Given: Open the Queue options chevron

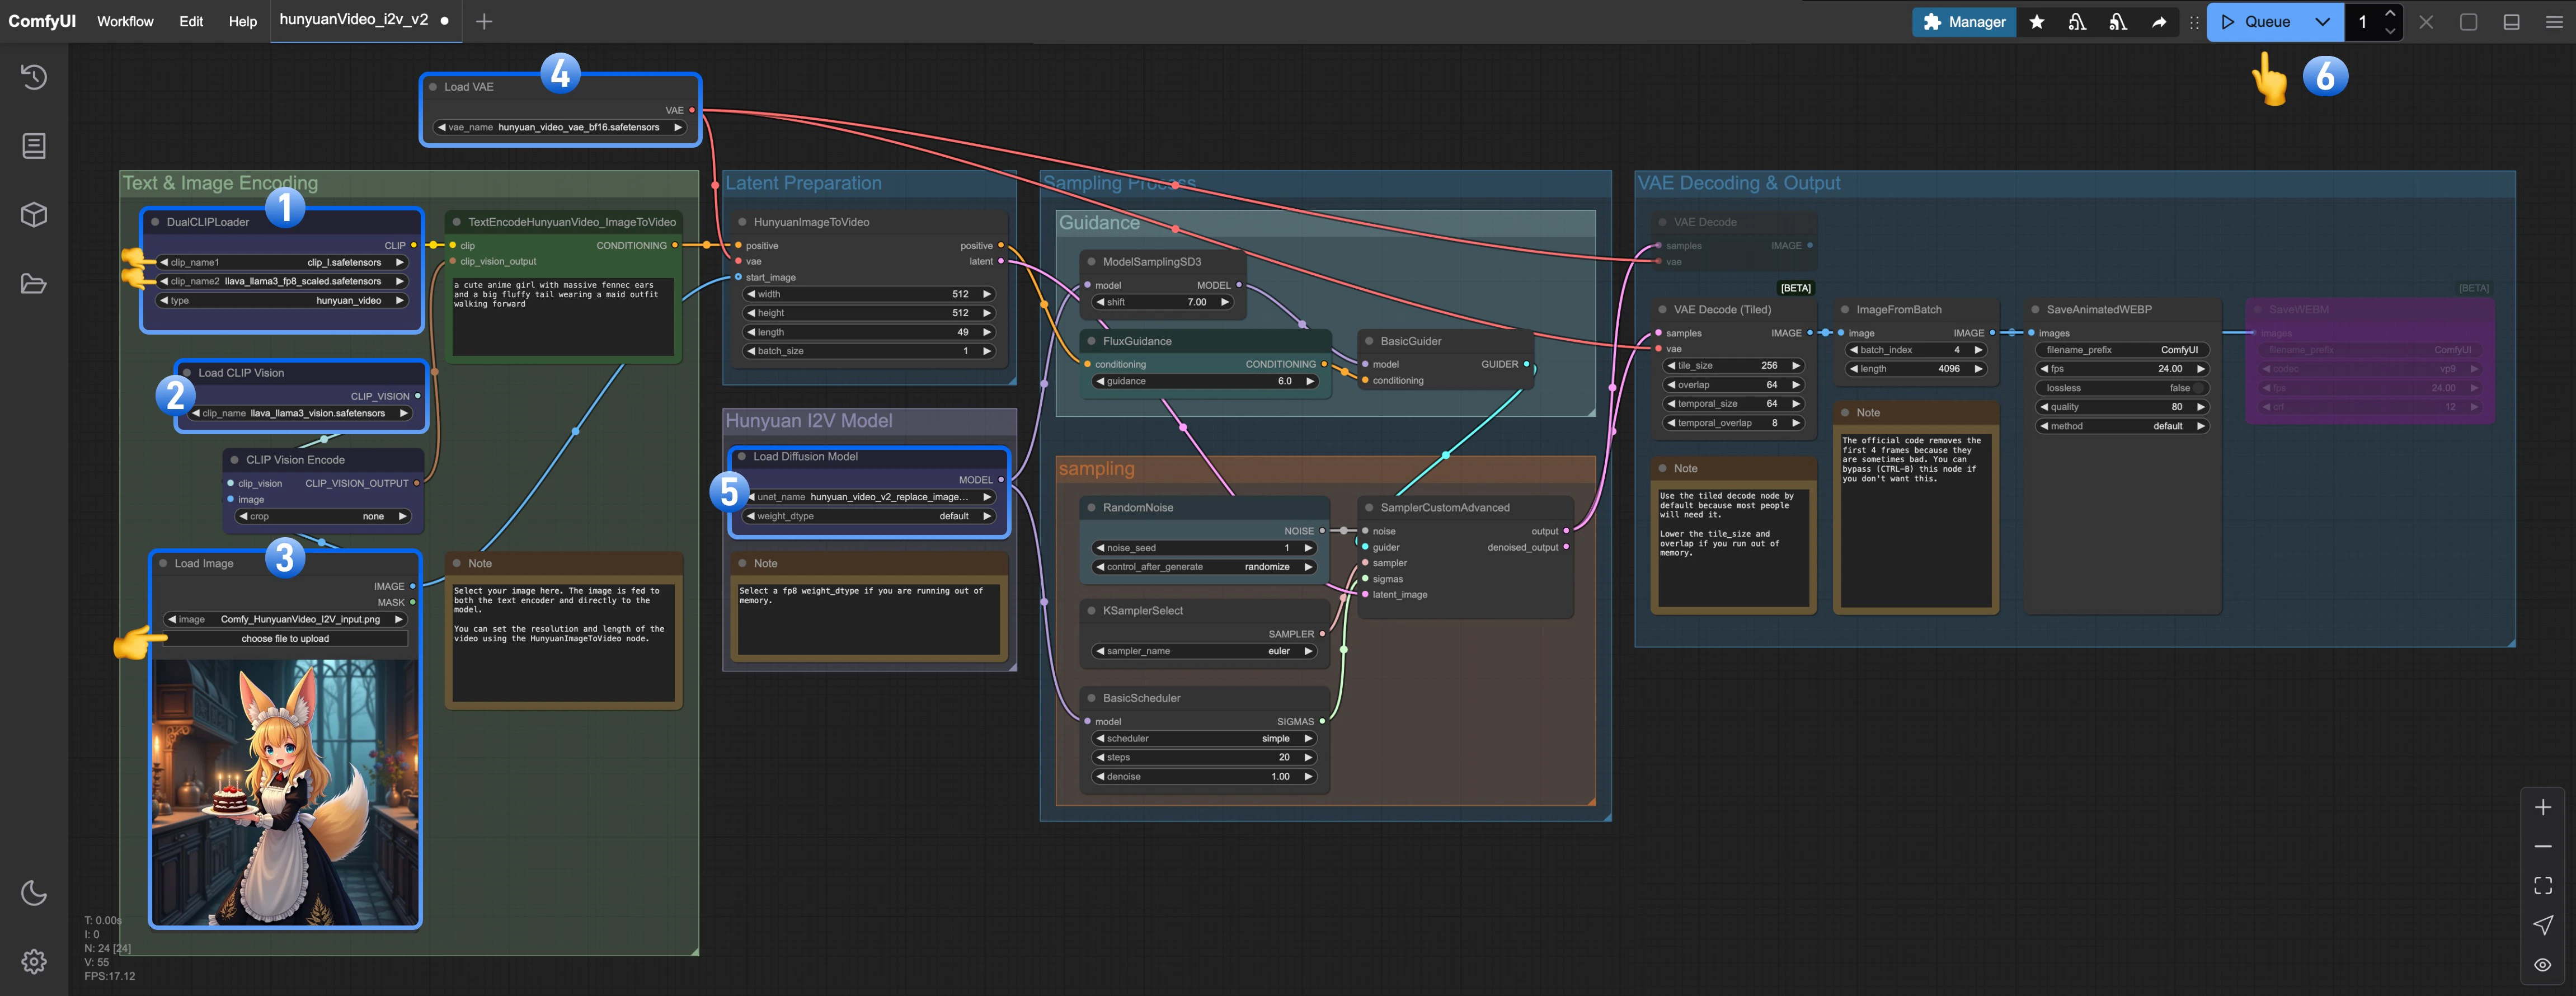Looking at the screenshot, I should pyautogui.click(x=2322, y=21).
